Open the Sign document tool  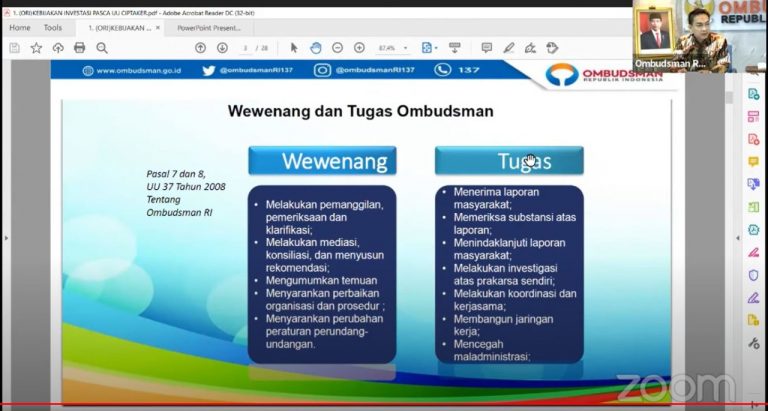pyautogui.click(x=530, y=48)
